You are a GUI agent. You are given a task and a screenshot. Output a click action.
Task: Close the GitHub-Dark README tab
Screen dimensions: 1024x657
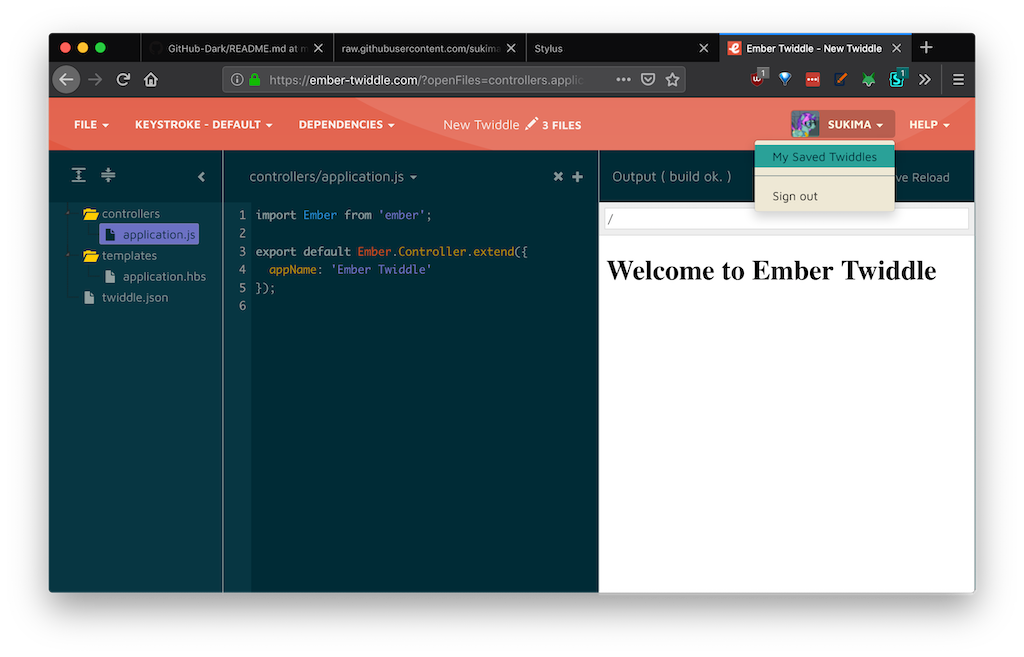tap(318, 48)
